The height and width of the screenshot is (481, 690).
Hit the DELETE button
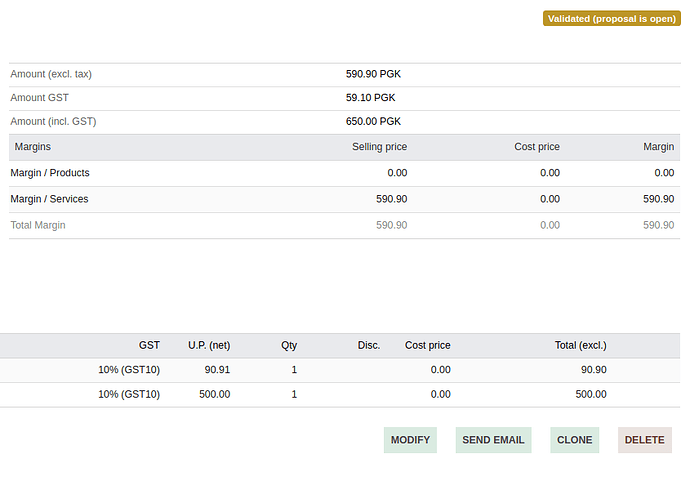(644, 440)
